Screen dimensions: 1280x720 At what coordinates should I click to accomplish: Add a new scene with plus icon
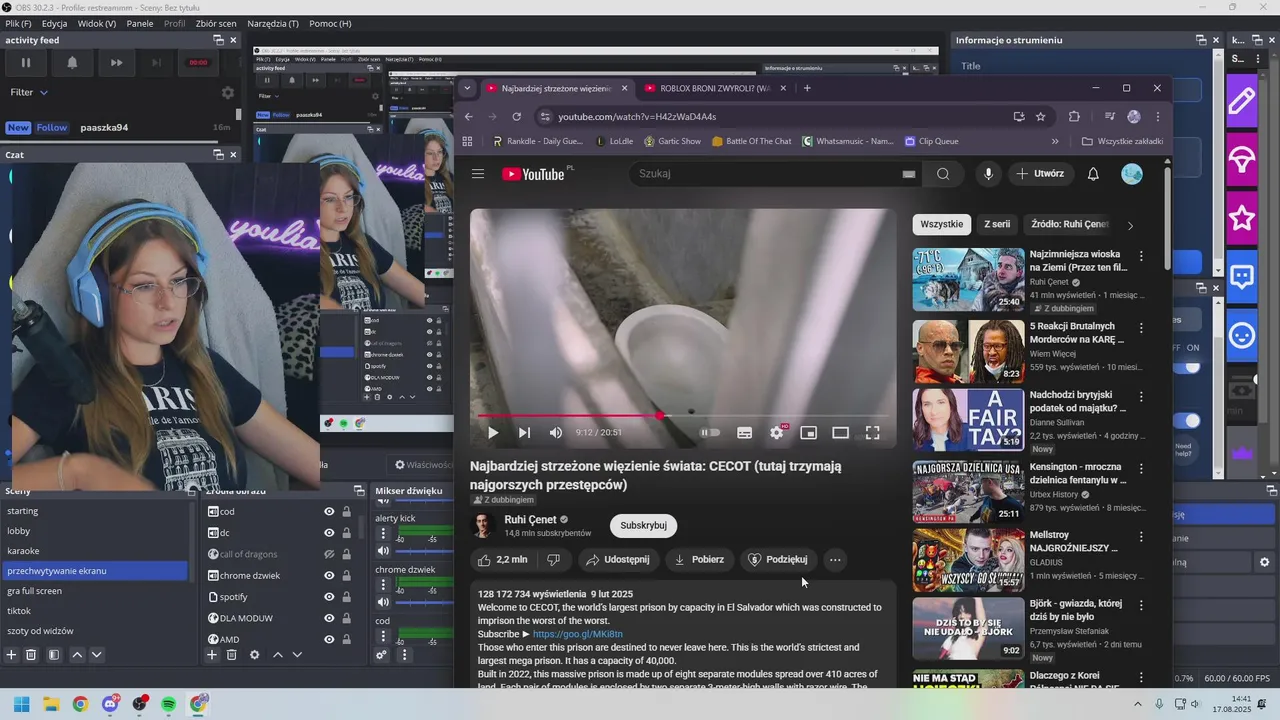click(x=11, y=655)
